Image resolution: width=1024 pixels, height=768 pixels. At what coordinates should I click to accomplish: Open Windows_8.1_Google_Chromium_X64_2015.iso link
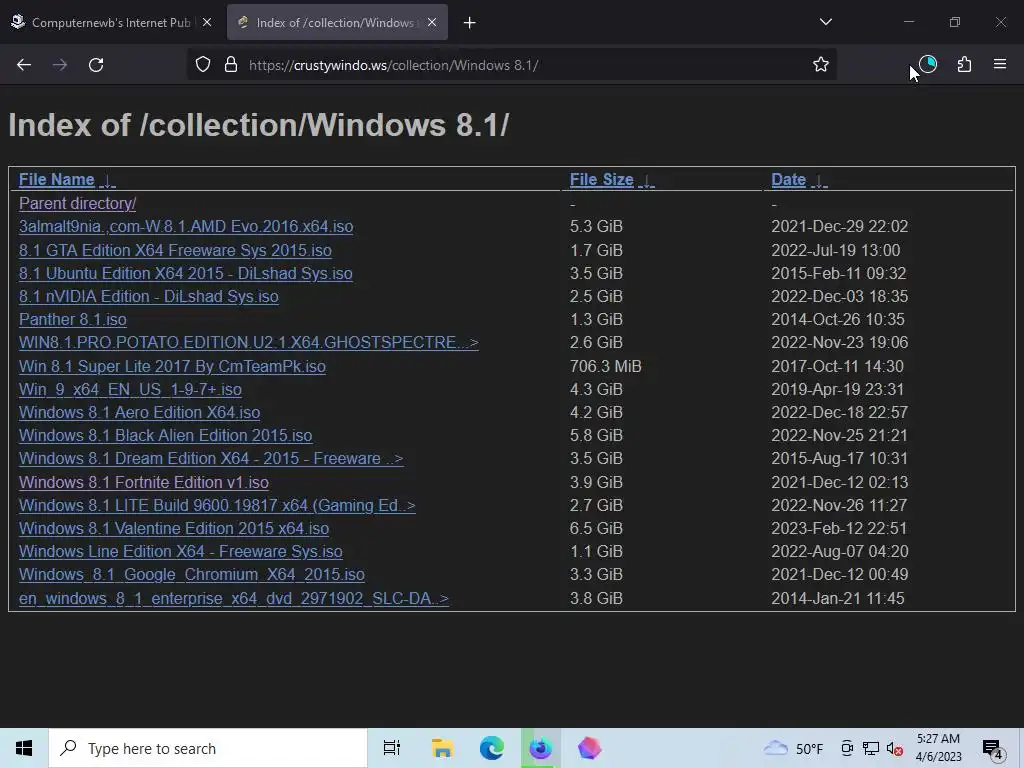[x=192, y=575]
